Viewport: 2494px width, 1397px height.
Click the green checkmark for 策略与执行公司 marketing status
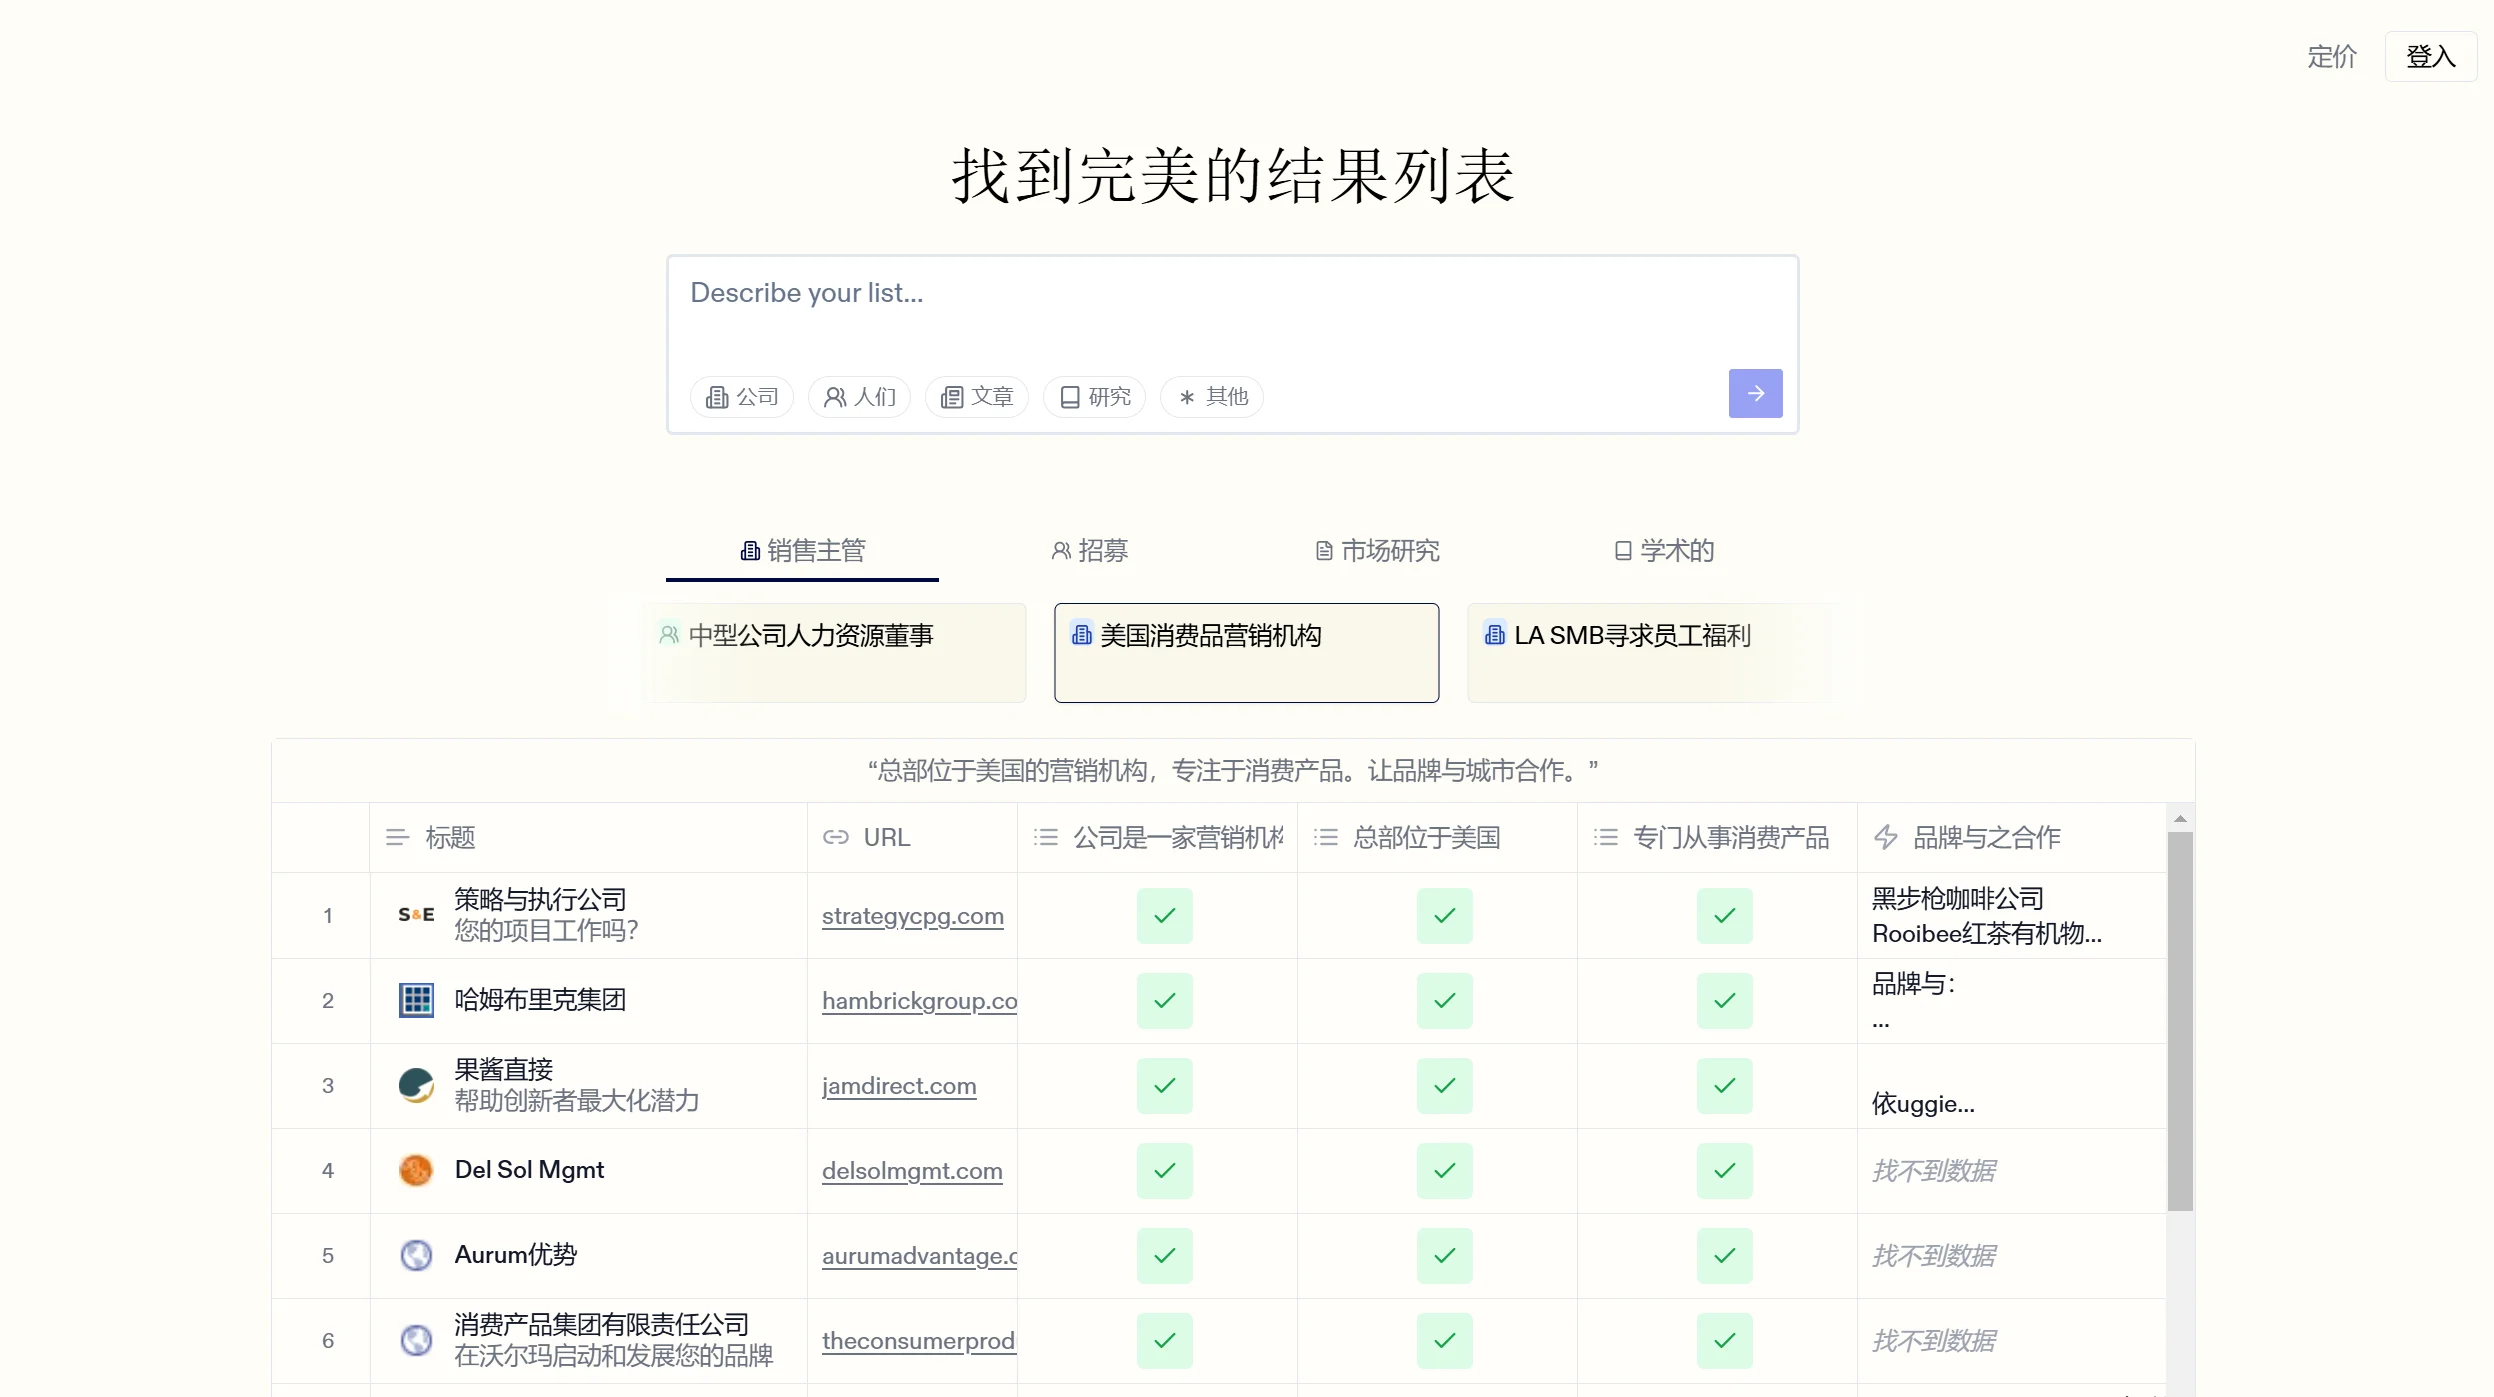click(1165, 914)
